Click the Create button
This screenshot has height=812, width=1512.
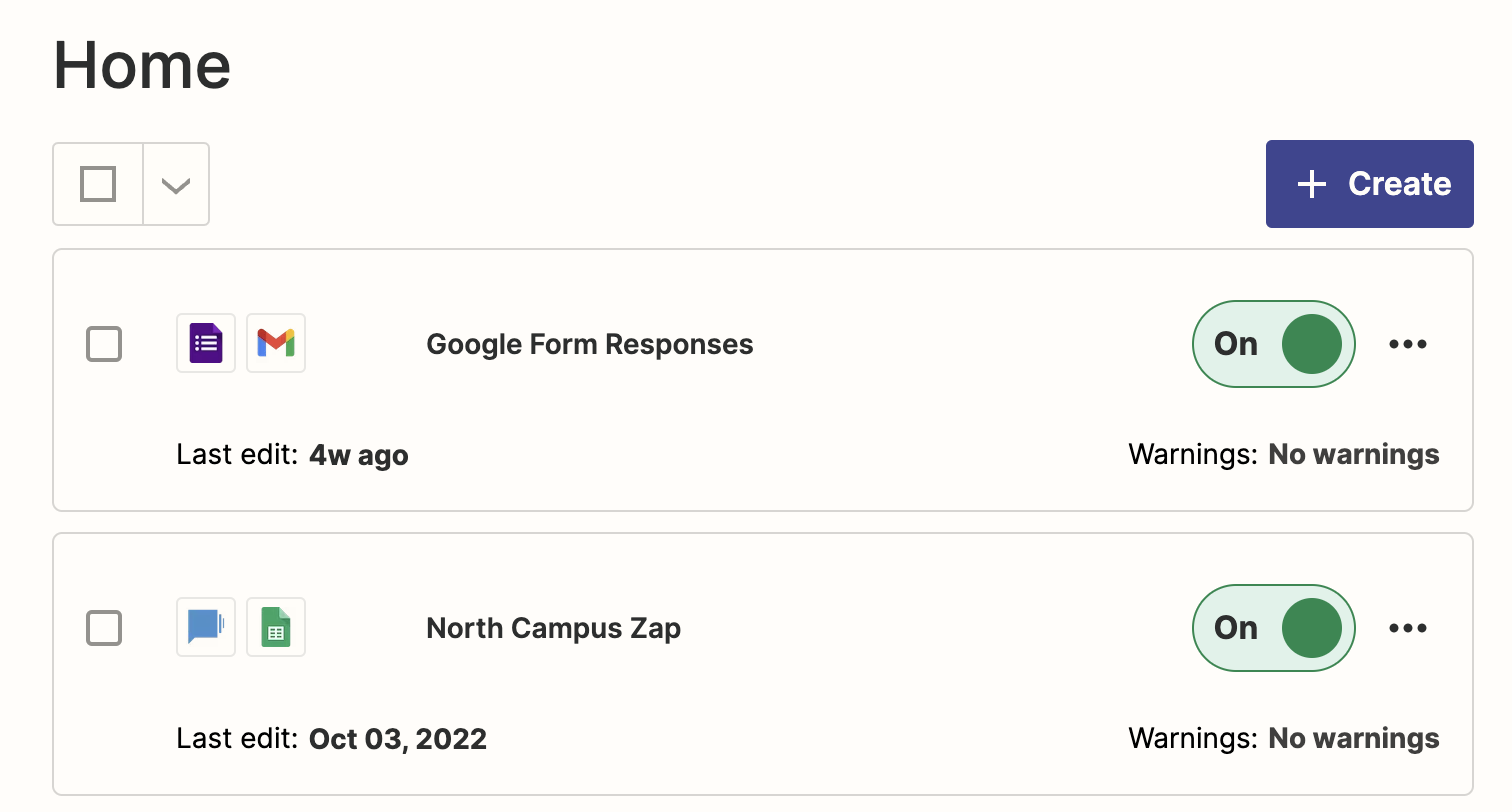click(1369, 184)
